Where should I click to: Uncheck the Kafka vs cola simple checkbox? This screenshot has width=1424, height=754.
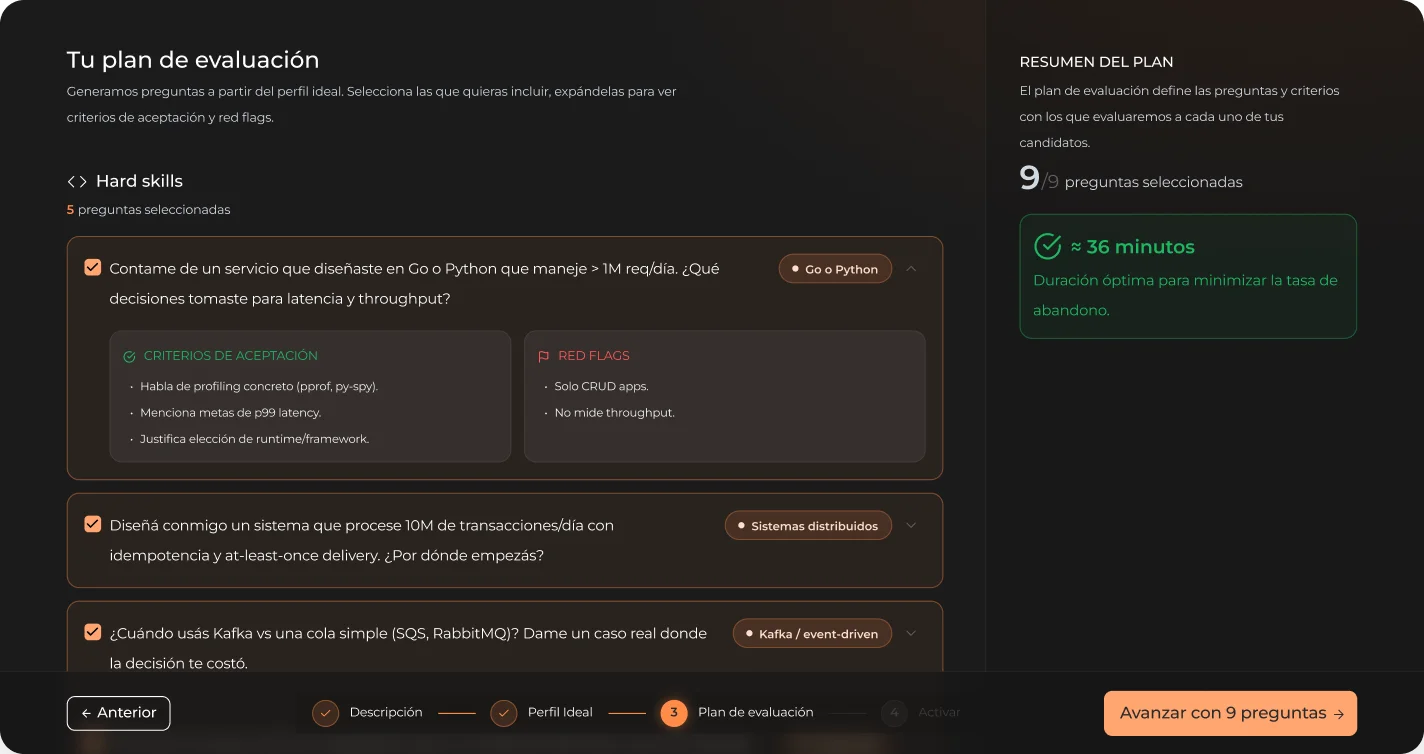coord(93,632)
